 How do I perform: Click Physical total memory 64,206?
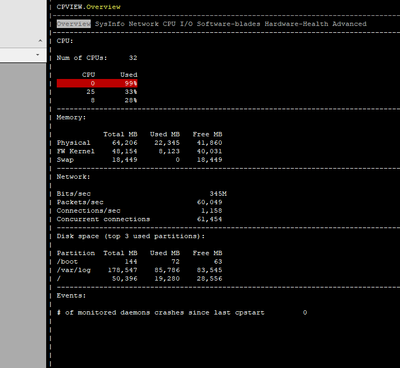(125, 143)
